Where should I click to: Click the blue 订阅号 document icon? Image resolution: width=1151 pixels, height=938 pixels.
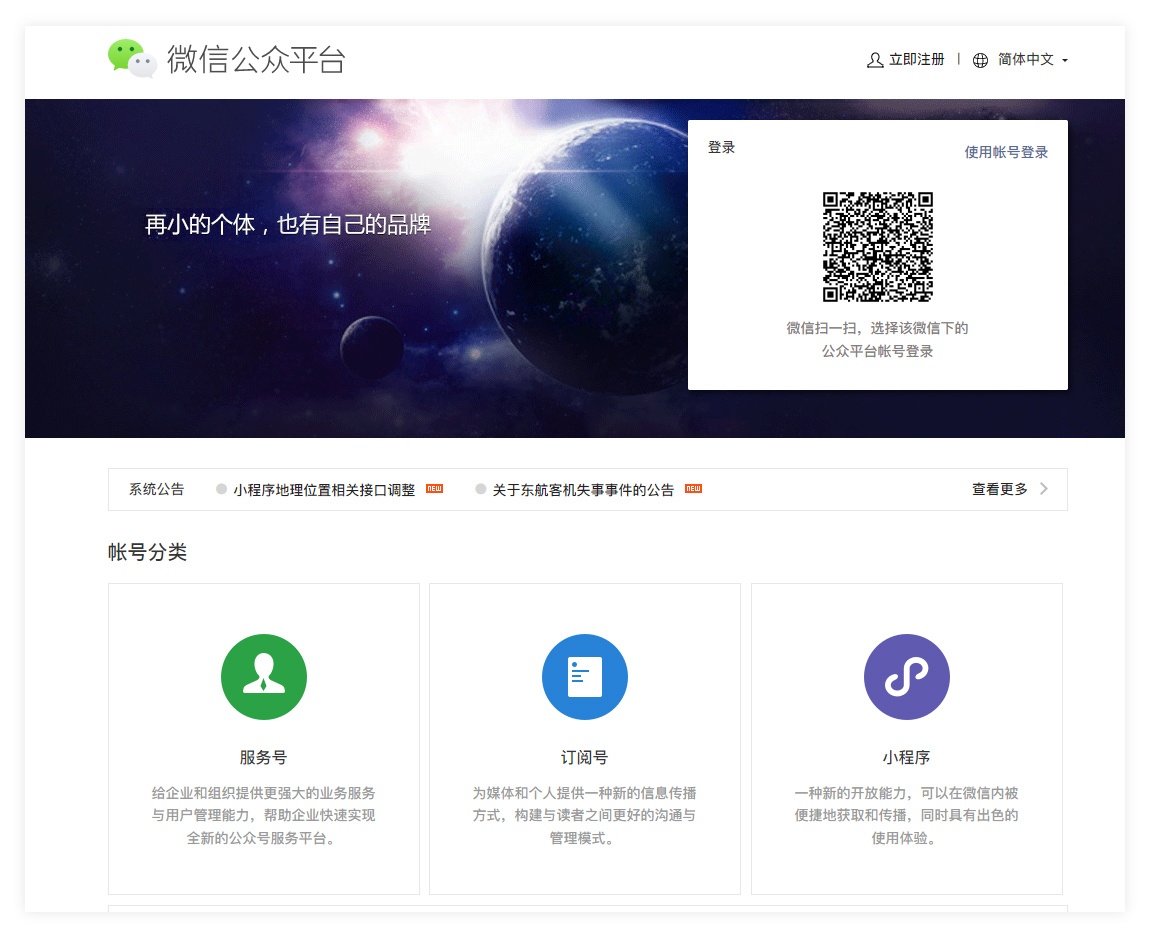585,677
